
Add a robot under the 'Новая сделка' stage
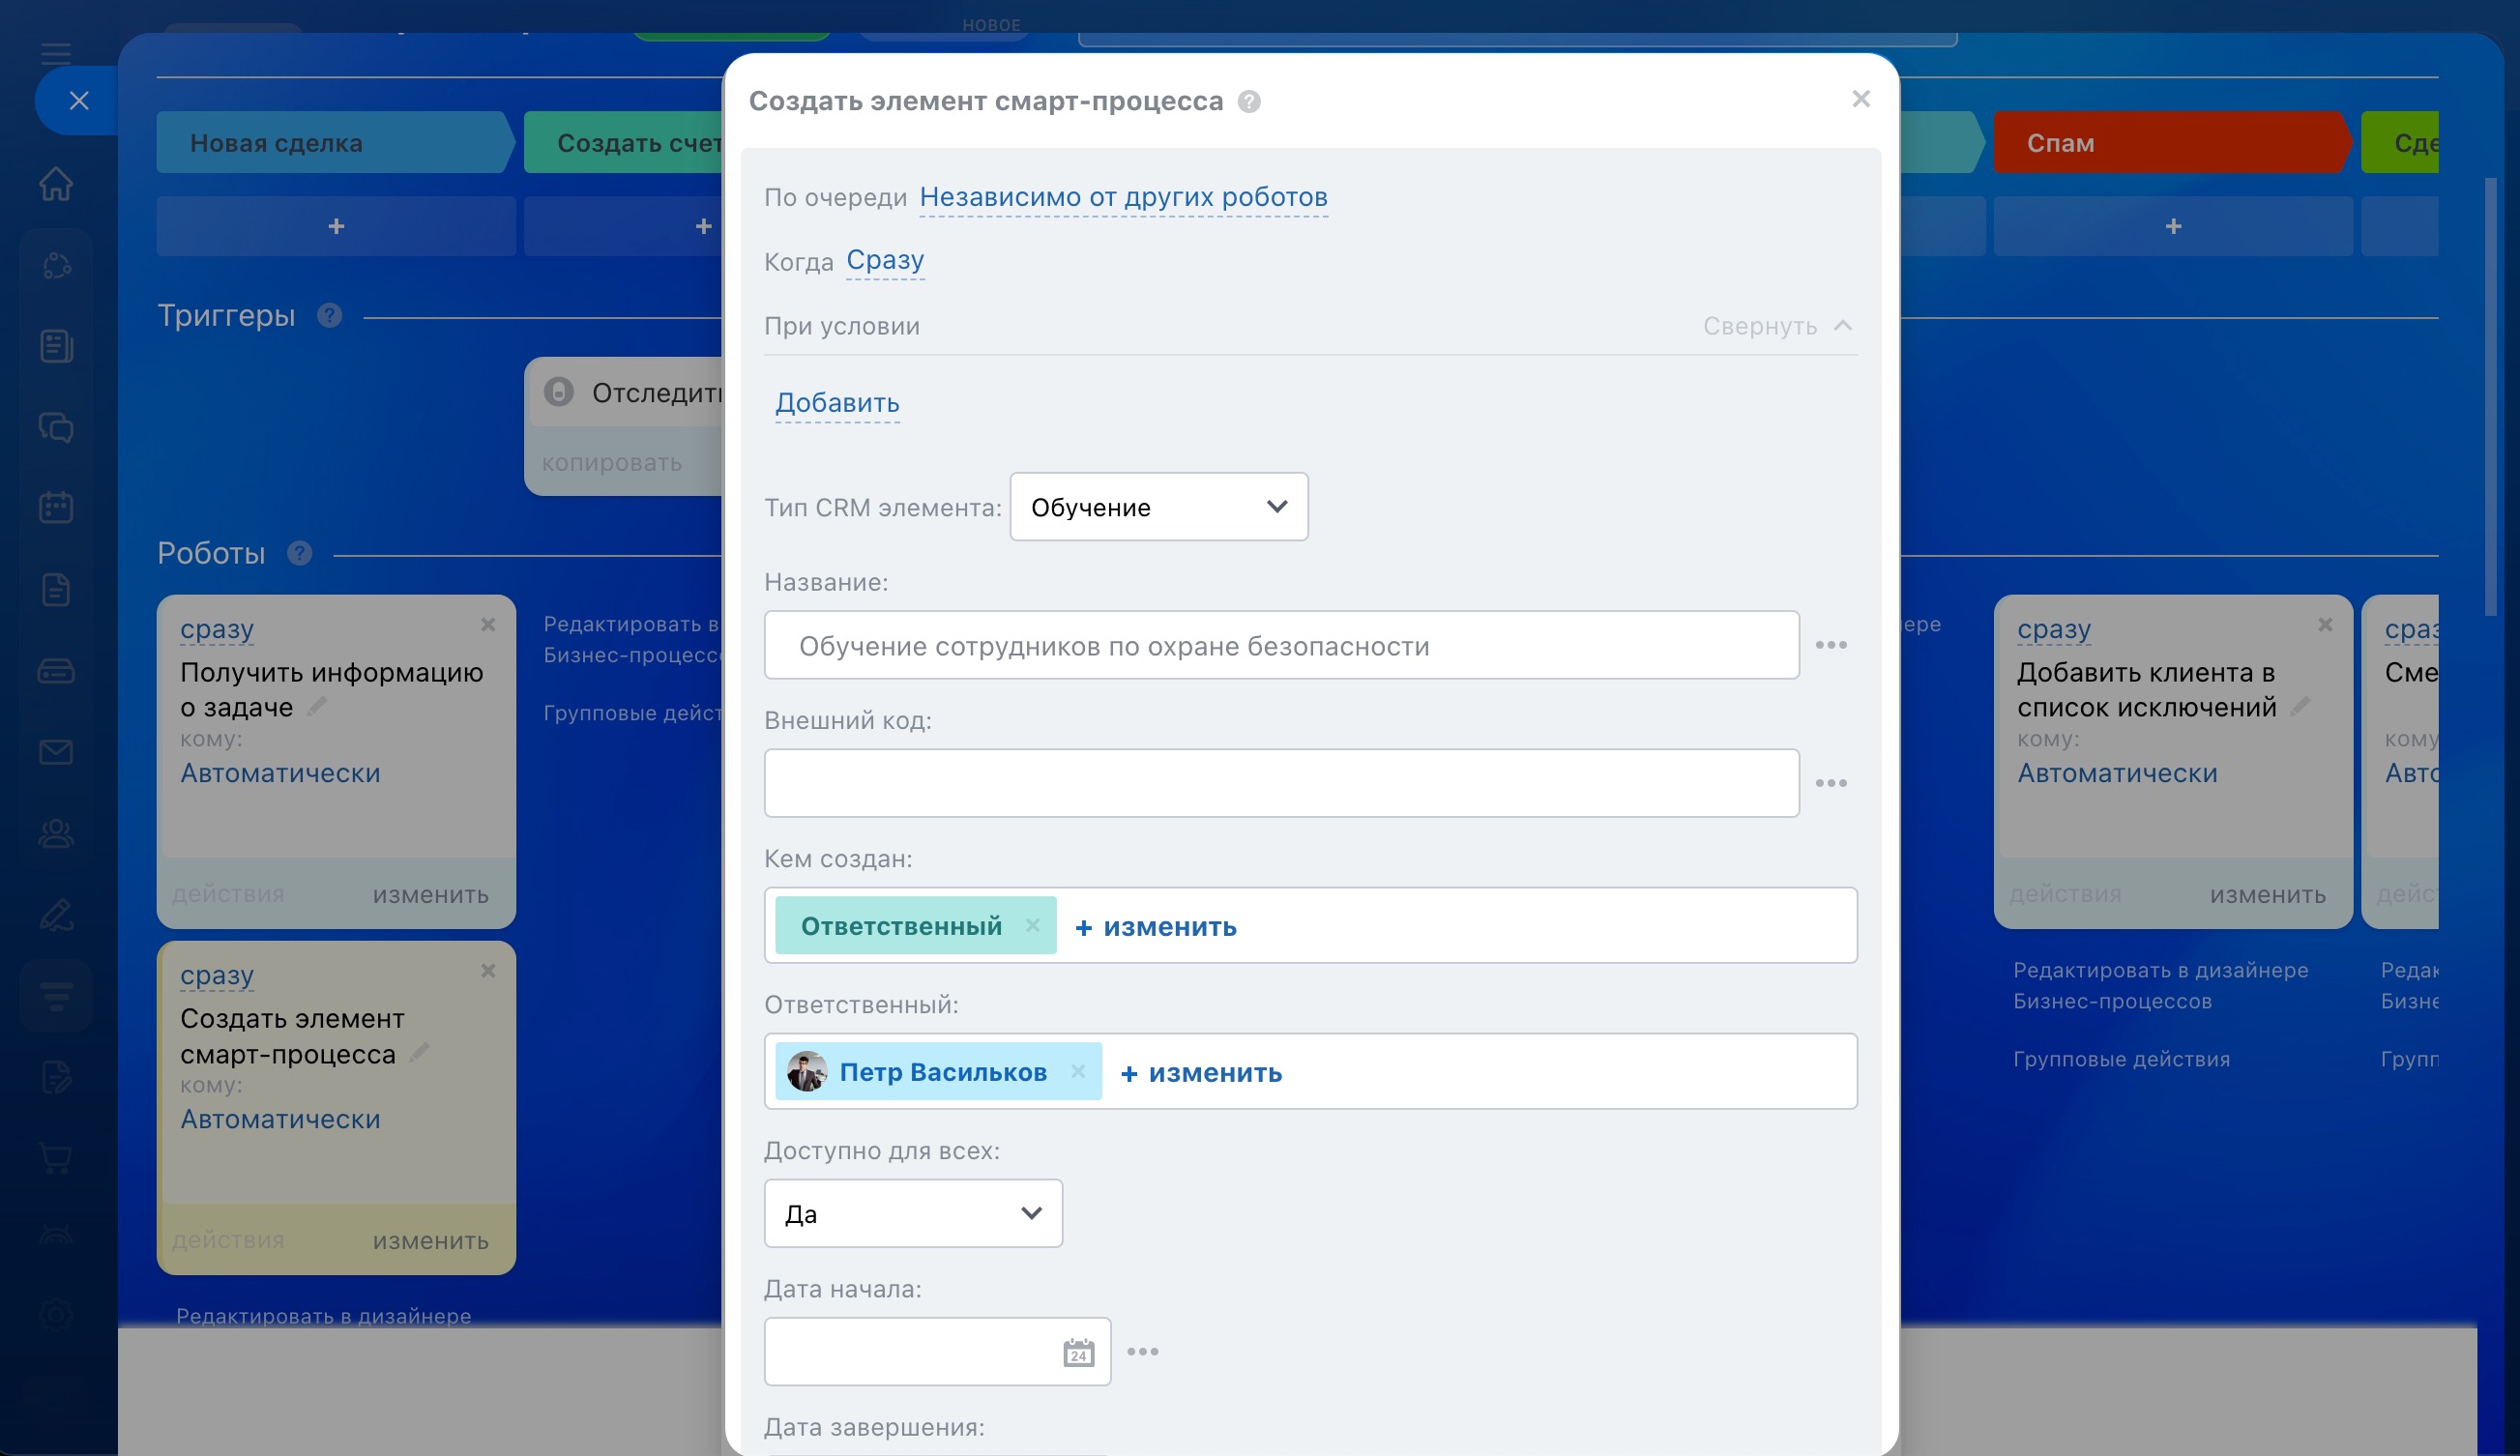[x=336, y=226]
